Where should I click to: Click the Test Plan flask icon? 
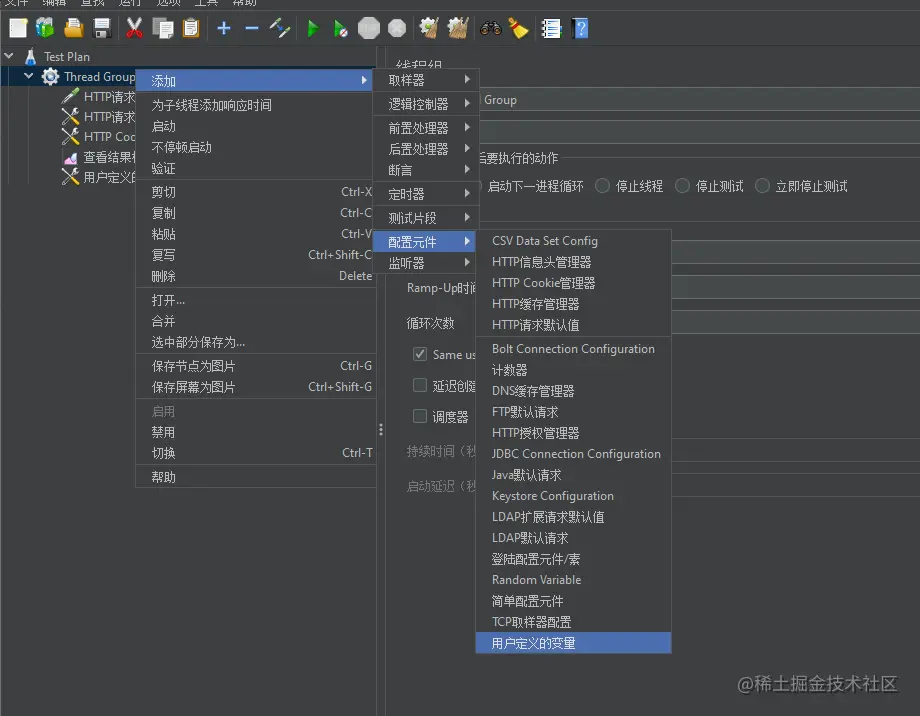(x=31, y=57)
